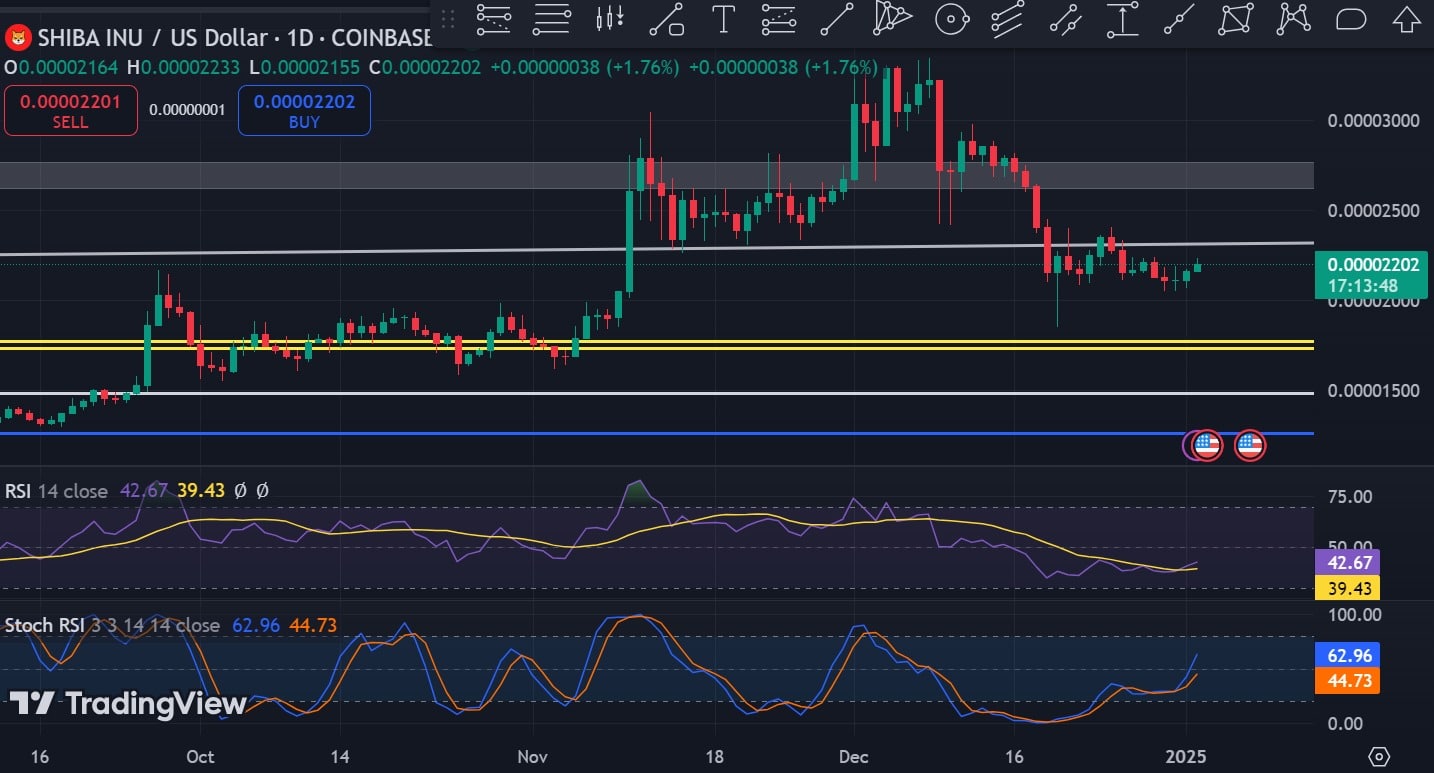Click the Dec label on the time axis

pyautogui.click(x=853, y=756)
